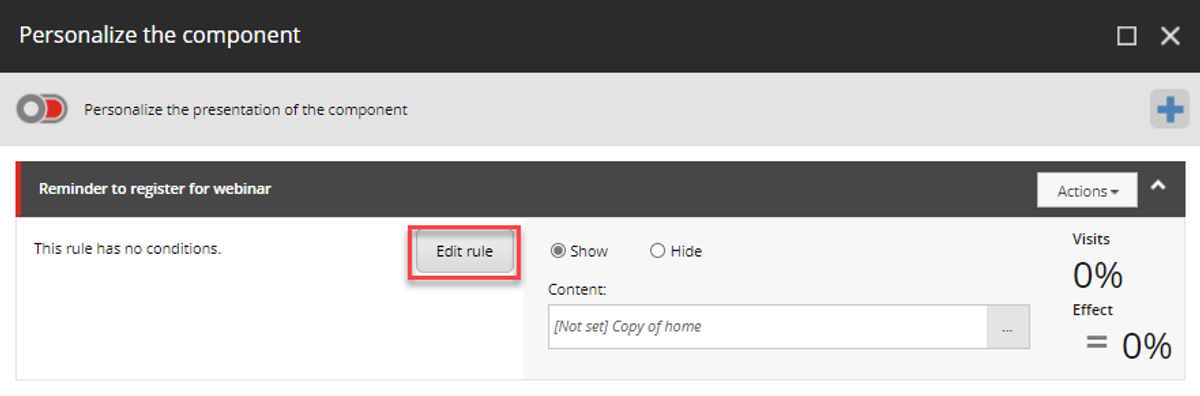Click the Content field showing Copy of home

pyautogui.click(x=768, y=327)
